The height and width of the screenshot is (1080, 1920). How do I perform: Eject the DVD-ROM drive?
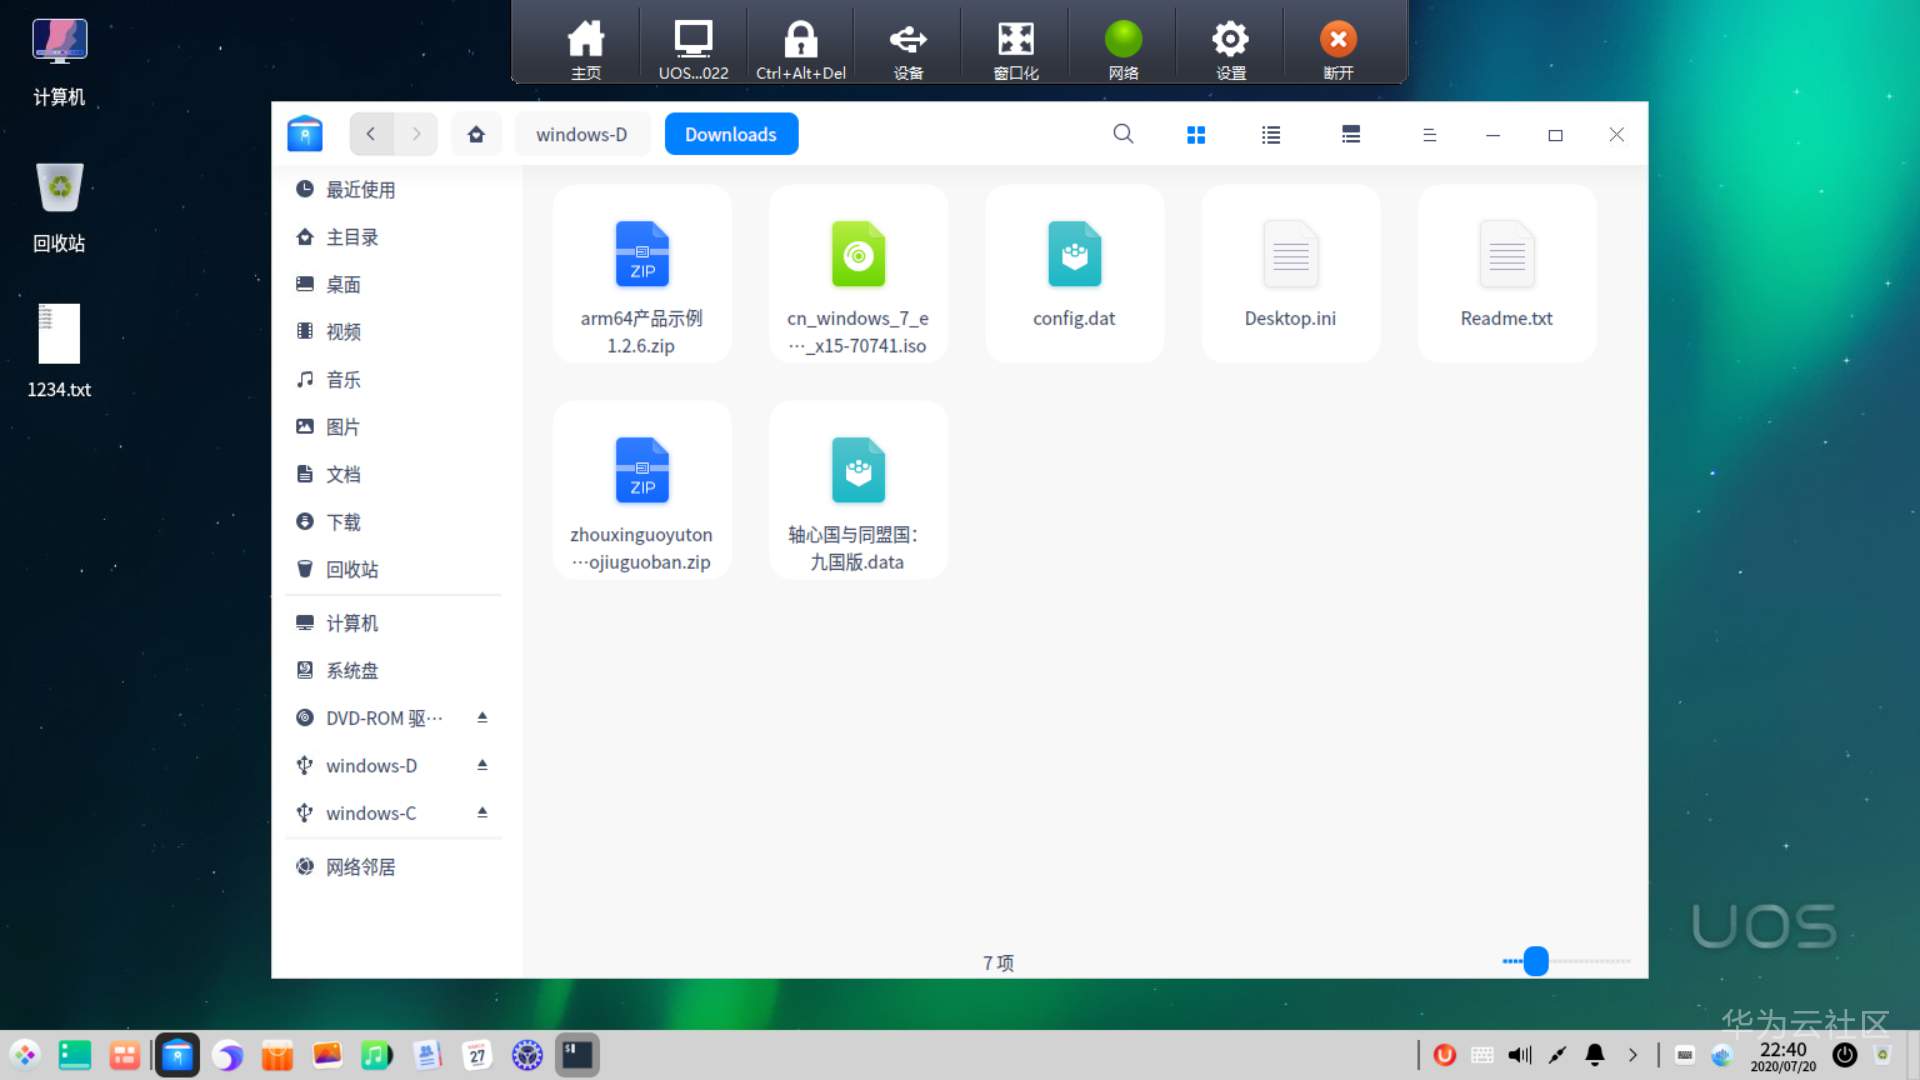pos(482,718)
